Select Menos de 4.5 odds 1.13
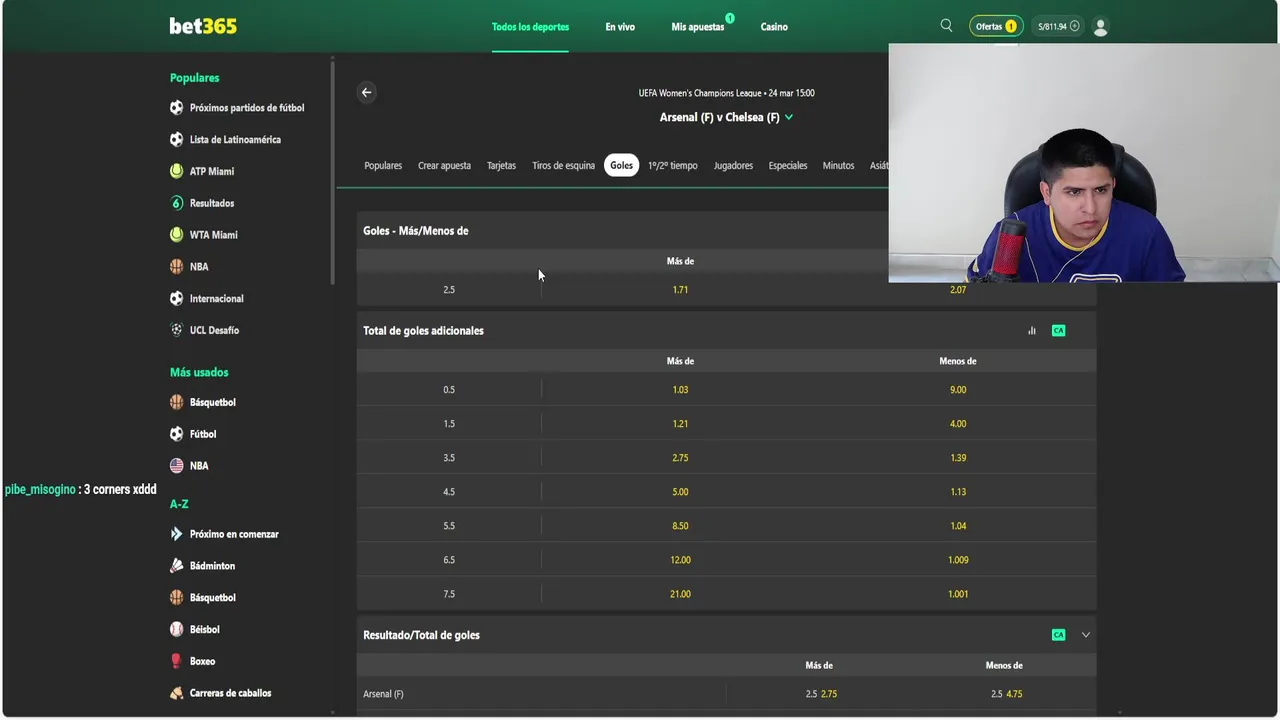 [x=958, y=492]
